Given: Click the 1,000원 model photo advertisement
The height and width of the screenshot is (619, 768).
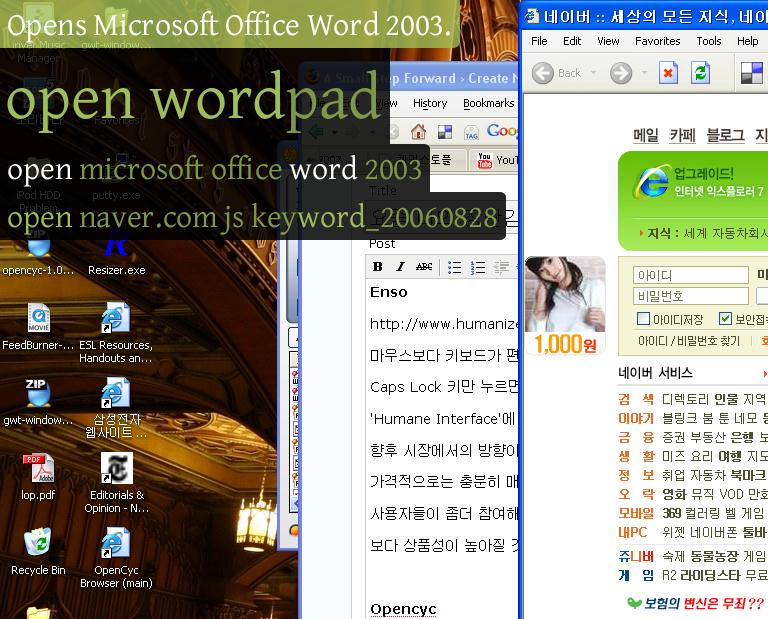Looking at the screenshot, I should [x=565, y=305].
